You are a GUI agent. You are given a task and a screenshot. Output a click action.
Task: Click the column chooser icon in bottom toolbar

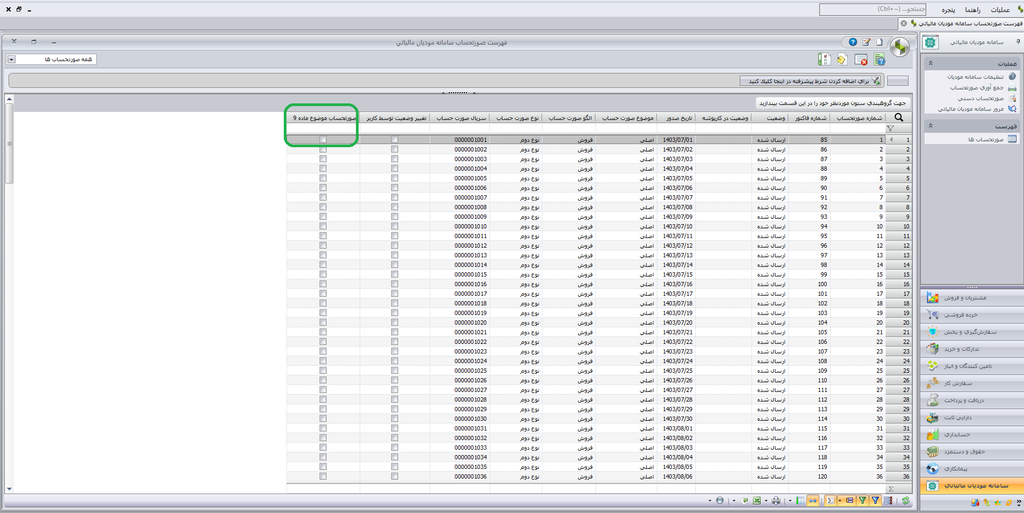coord(800,501)
